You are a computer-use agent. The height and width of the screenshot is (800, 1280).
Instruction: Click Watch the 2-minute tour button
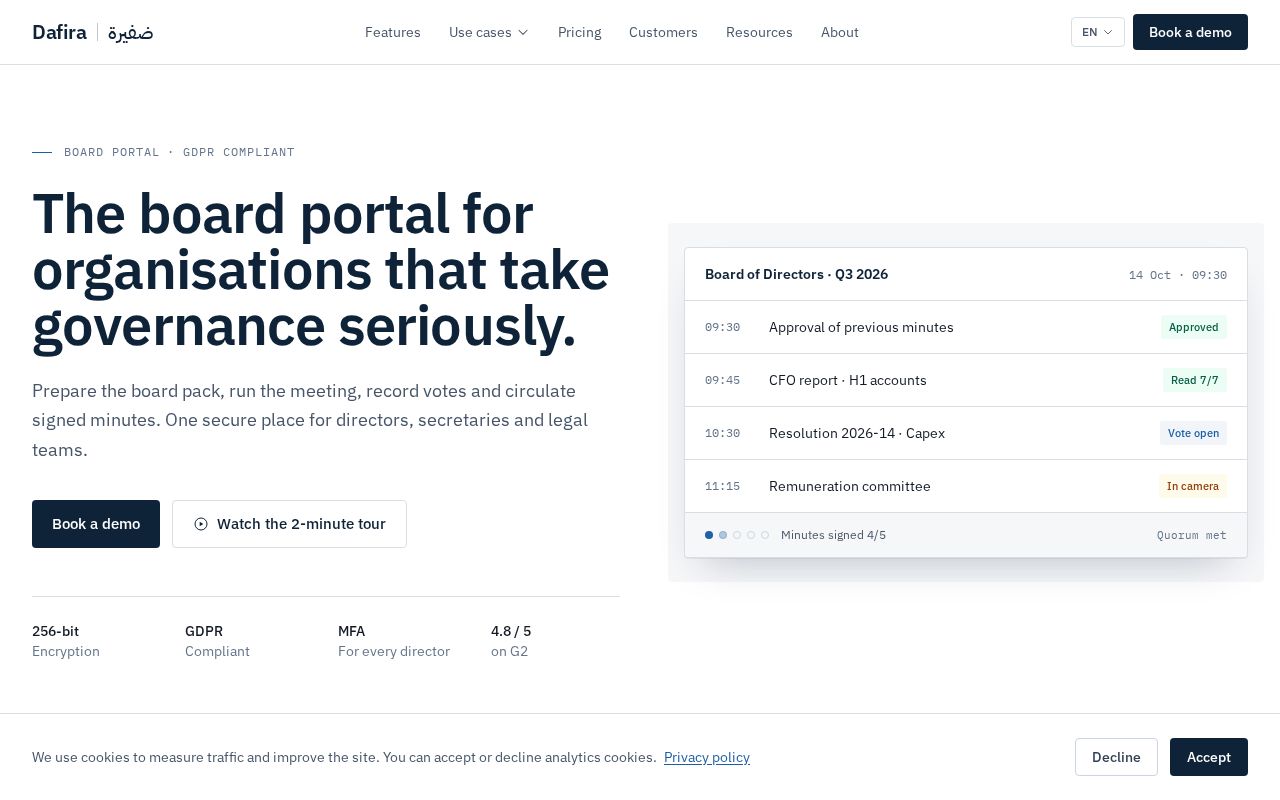(x=289, y=524)
